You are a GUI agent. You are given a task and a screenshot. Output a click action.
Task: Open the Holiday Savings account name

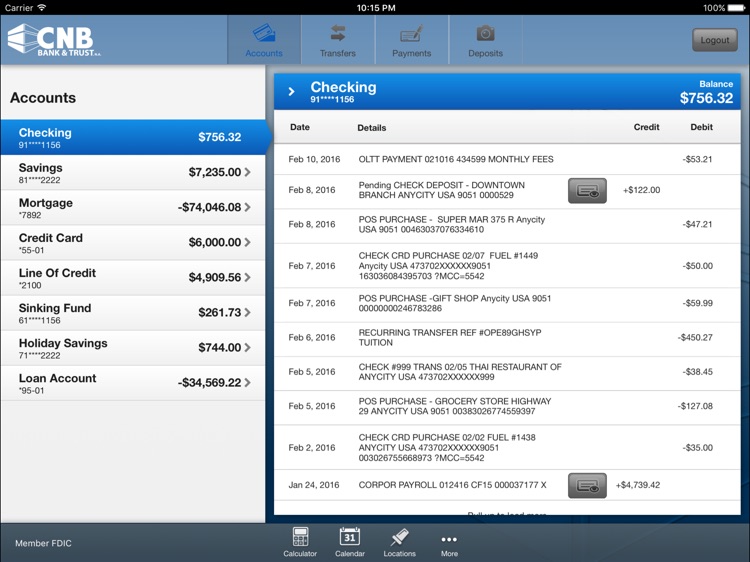click(63, 343)
